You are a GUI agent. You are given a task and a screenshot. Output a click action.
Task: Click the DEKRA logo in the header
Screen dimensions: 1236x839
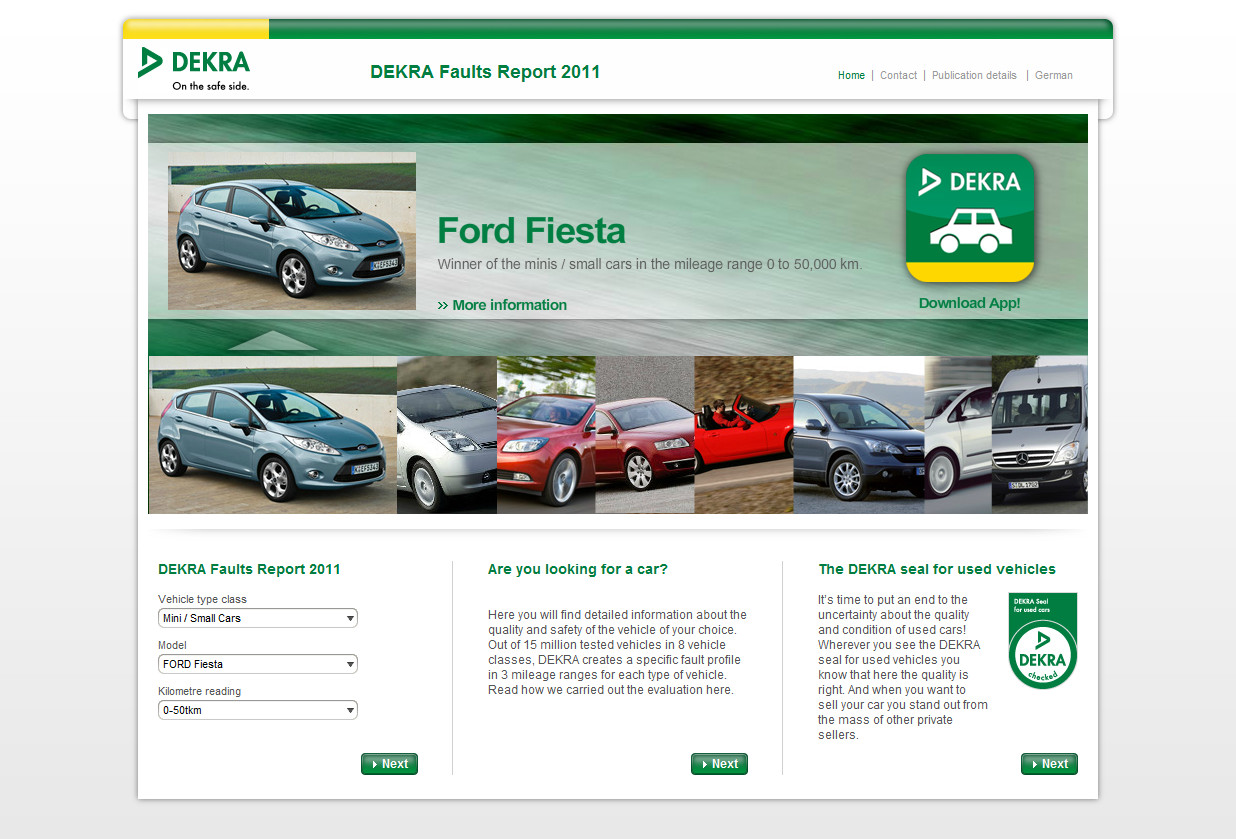pos(194,69)
